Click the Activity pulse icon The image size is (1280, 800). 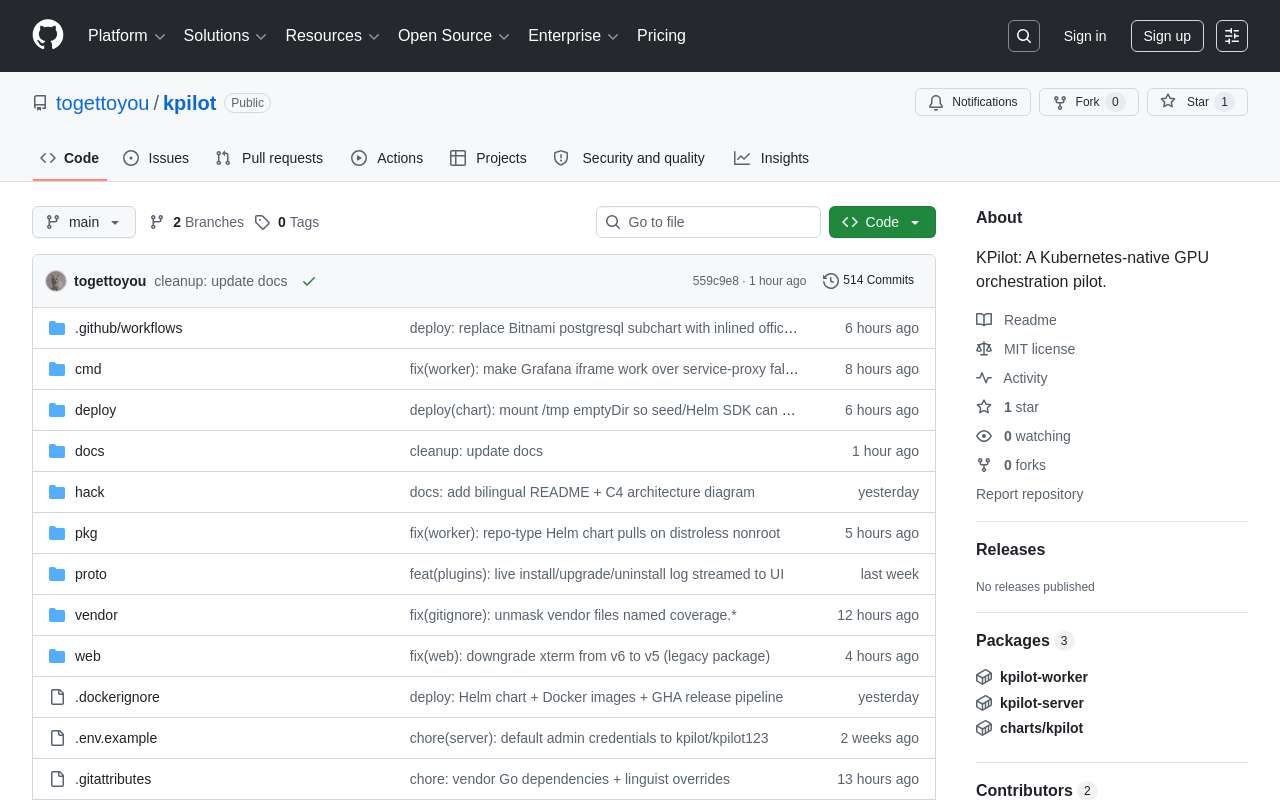(x=984, y=378)
